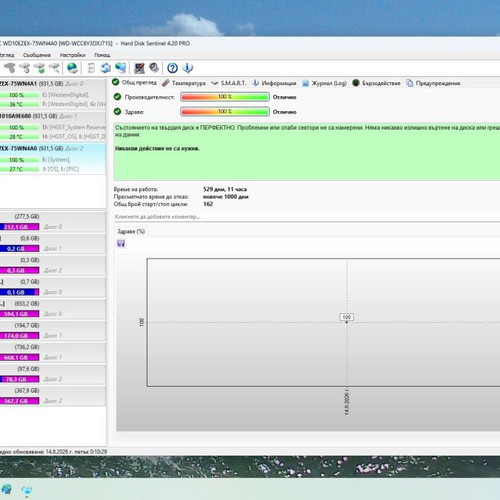
Task: Click the light blue taskbar app icon
Action: point(27,490)
